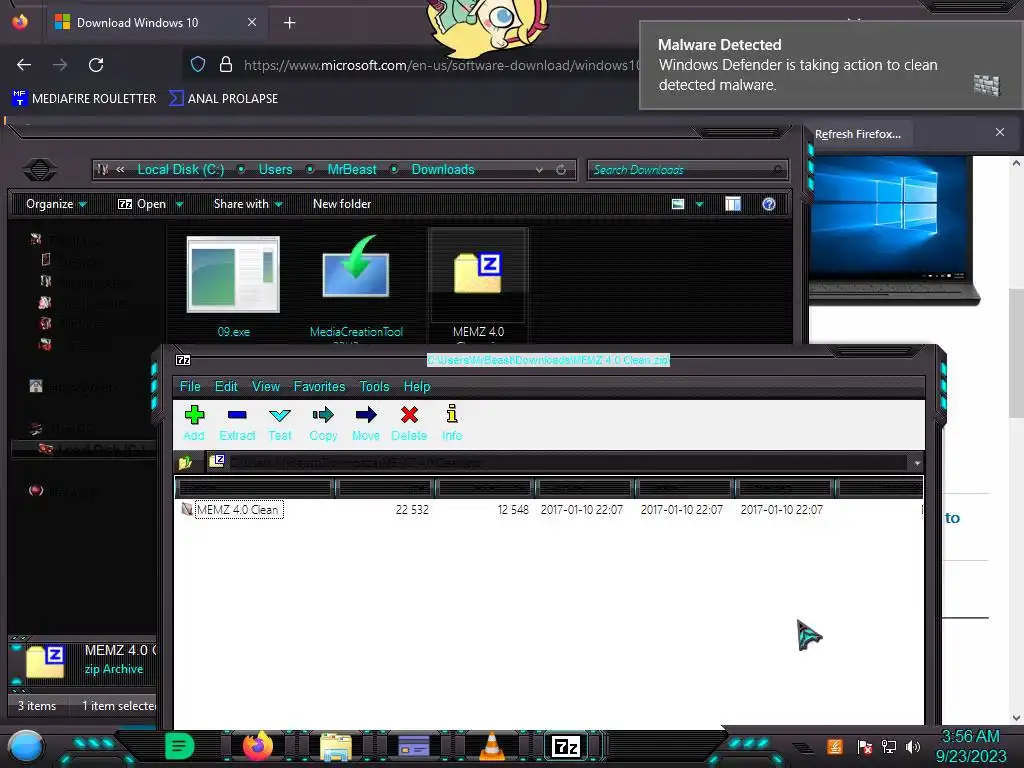1024x768 pixels.
Task: Dismiss the Refresh Firefox bar close X
Action: [1000, 133]
